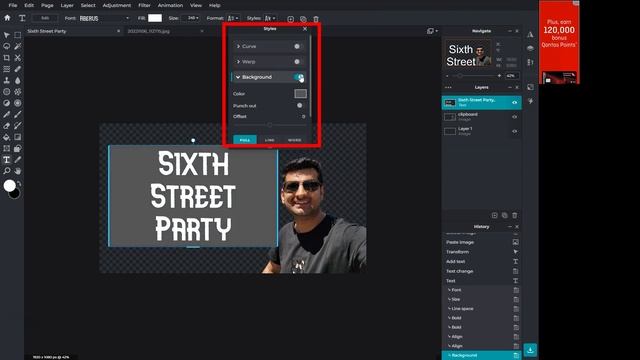640x360 pixels.
Task: Expand the Curve section
Action: coord(238,47)
